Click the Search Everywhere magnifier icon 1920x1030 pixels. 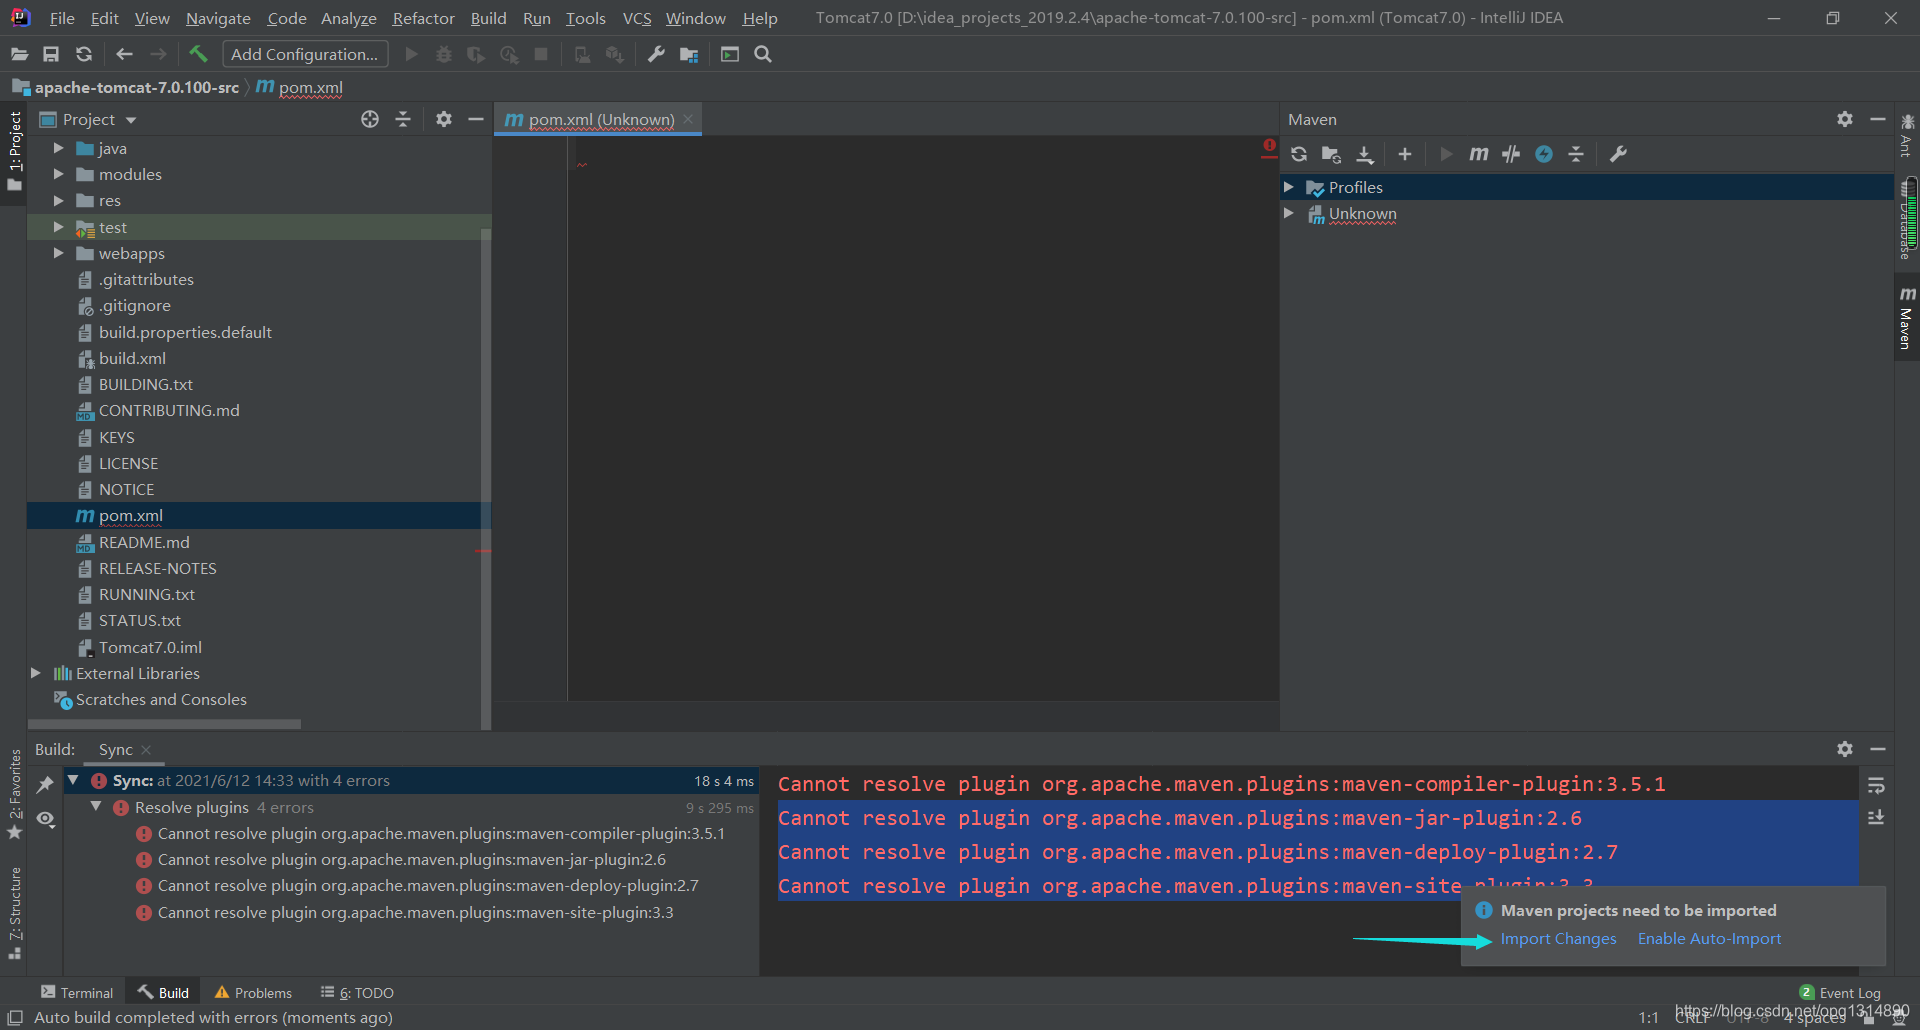763,54
